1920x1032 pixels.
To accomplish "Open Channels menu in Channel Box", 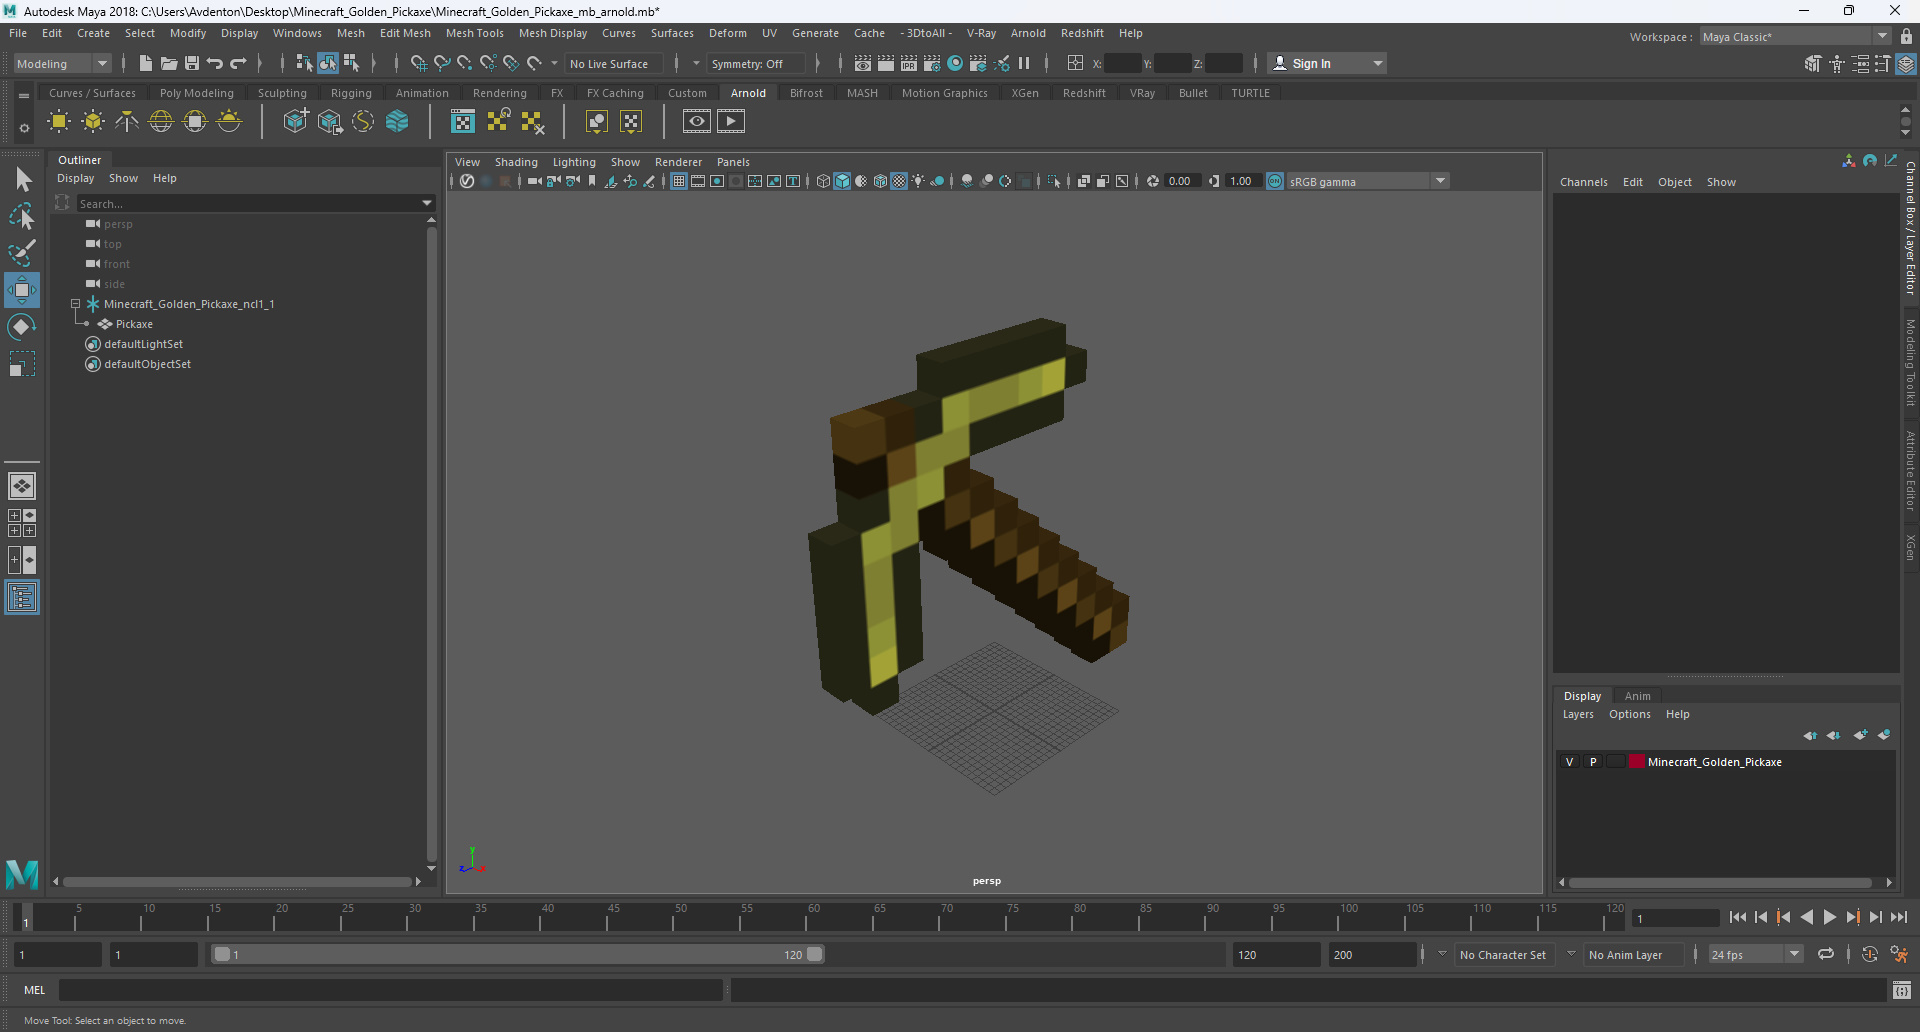I will click(x=1584, y=182).
